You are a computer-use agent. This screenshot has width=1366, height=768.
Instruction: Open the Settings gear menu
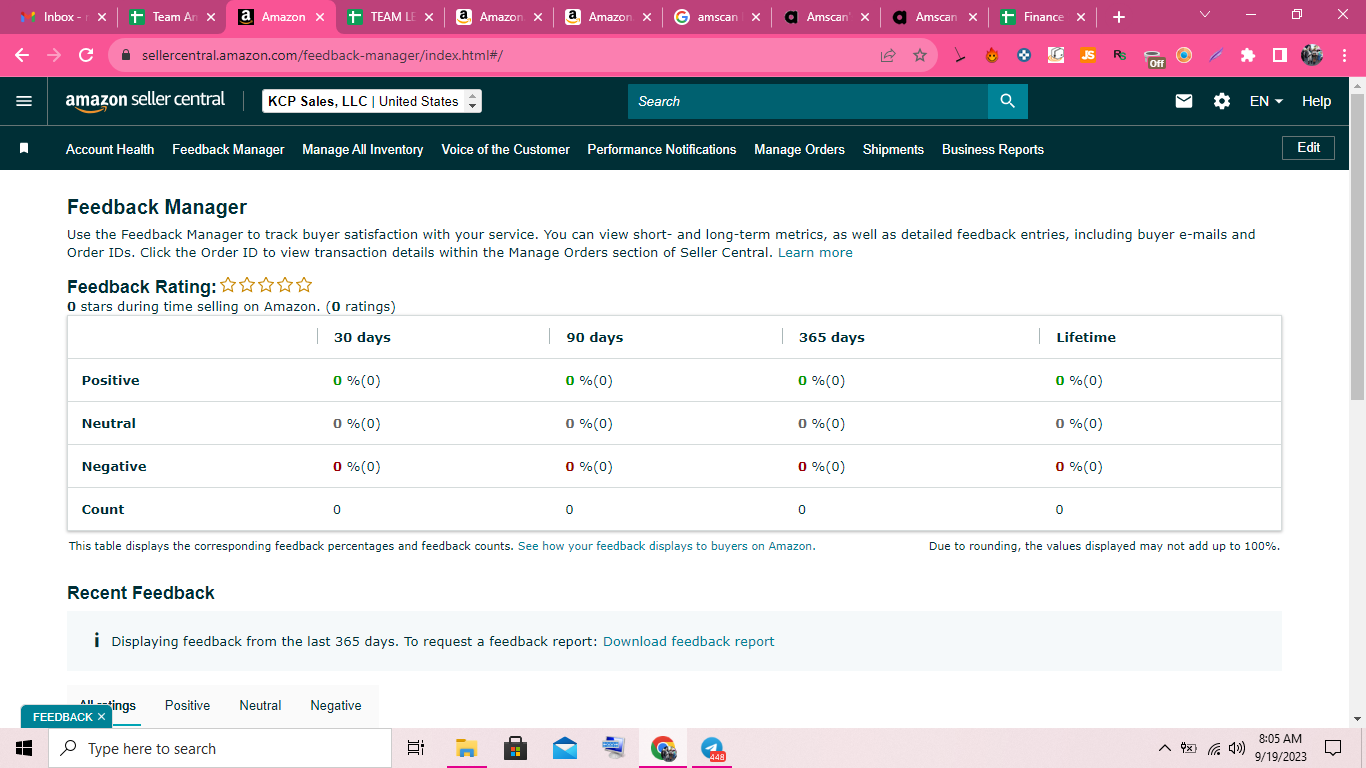tap(1222, 101)
